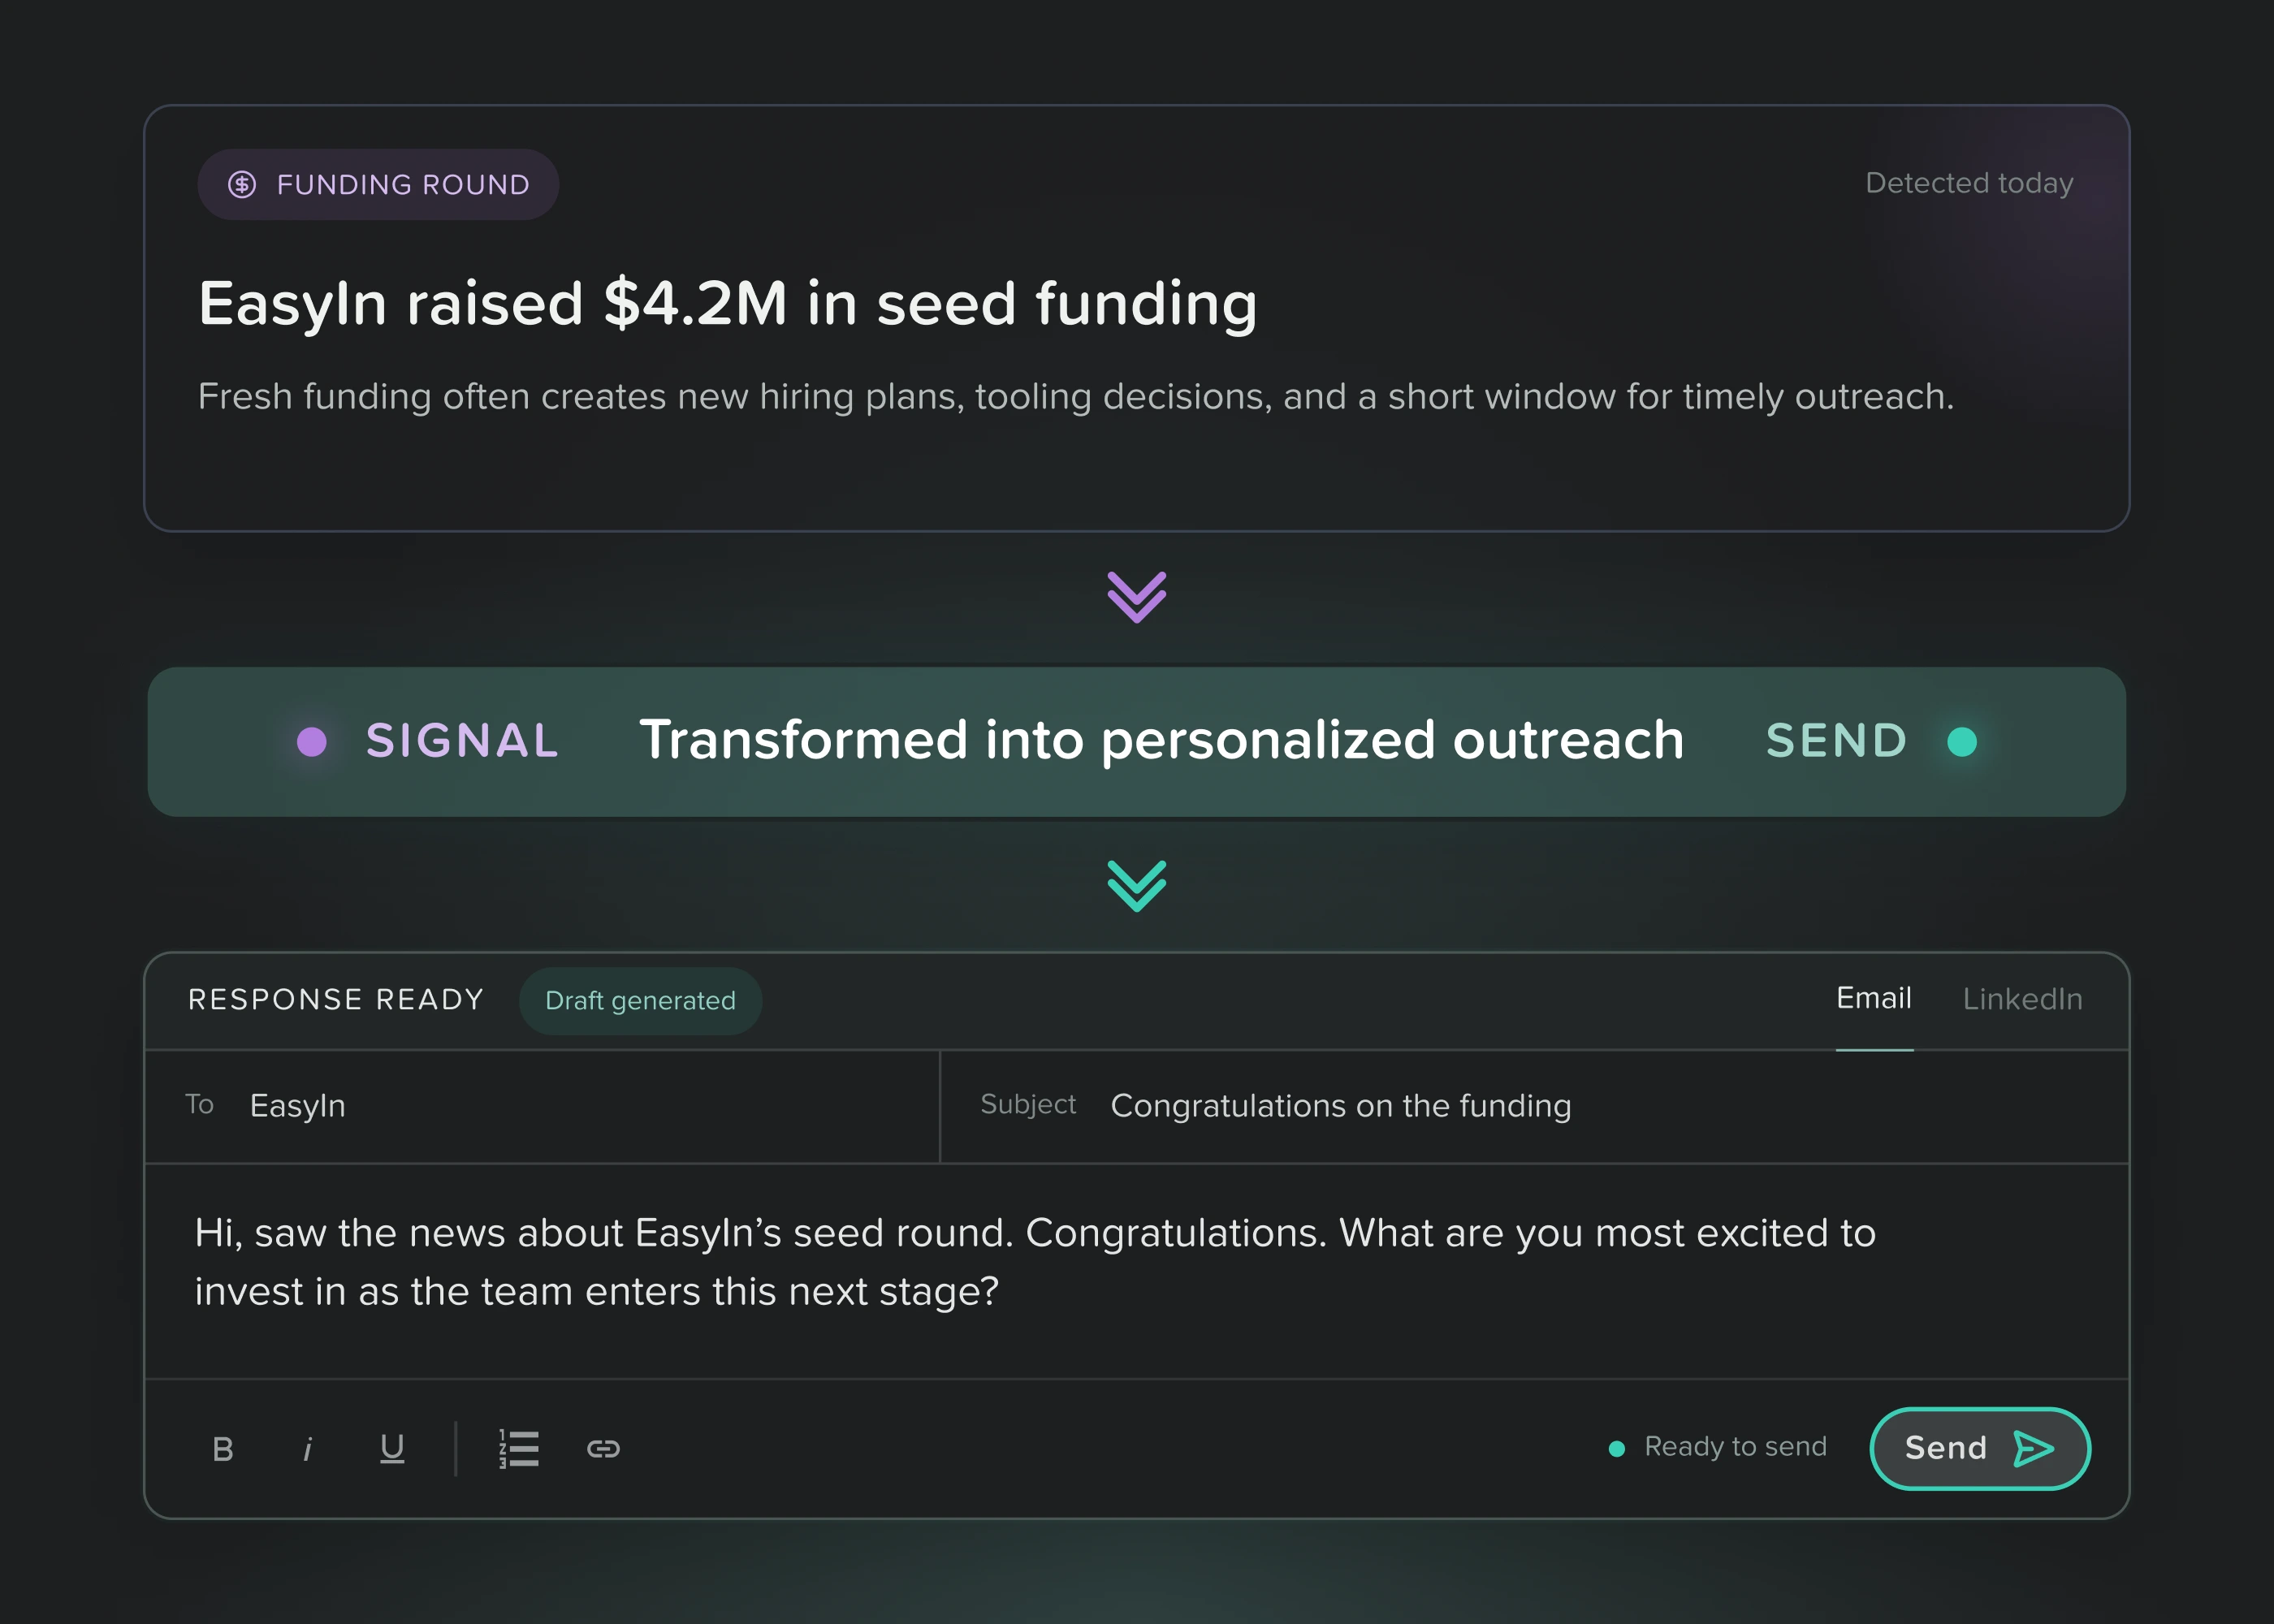Click the purple double chevron arrow

(1137, 597)
